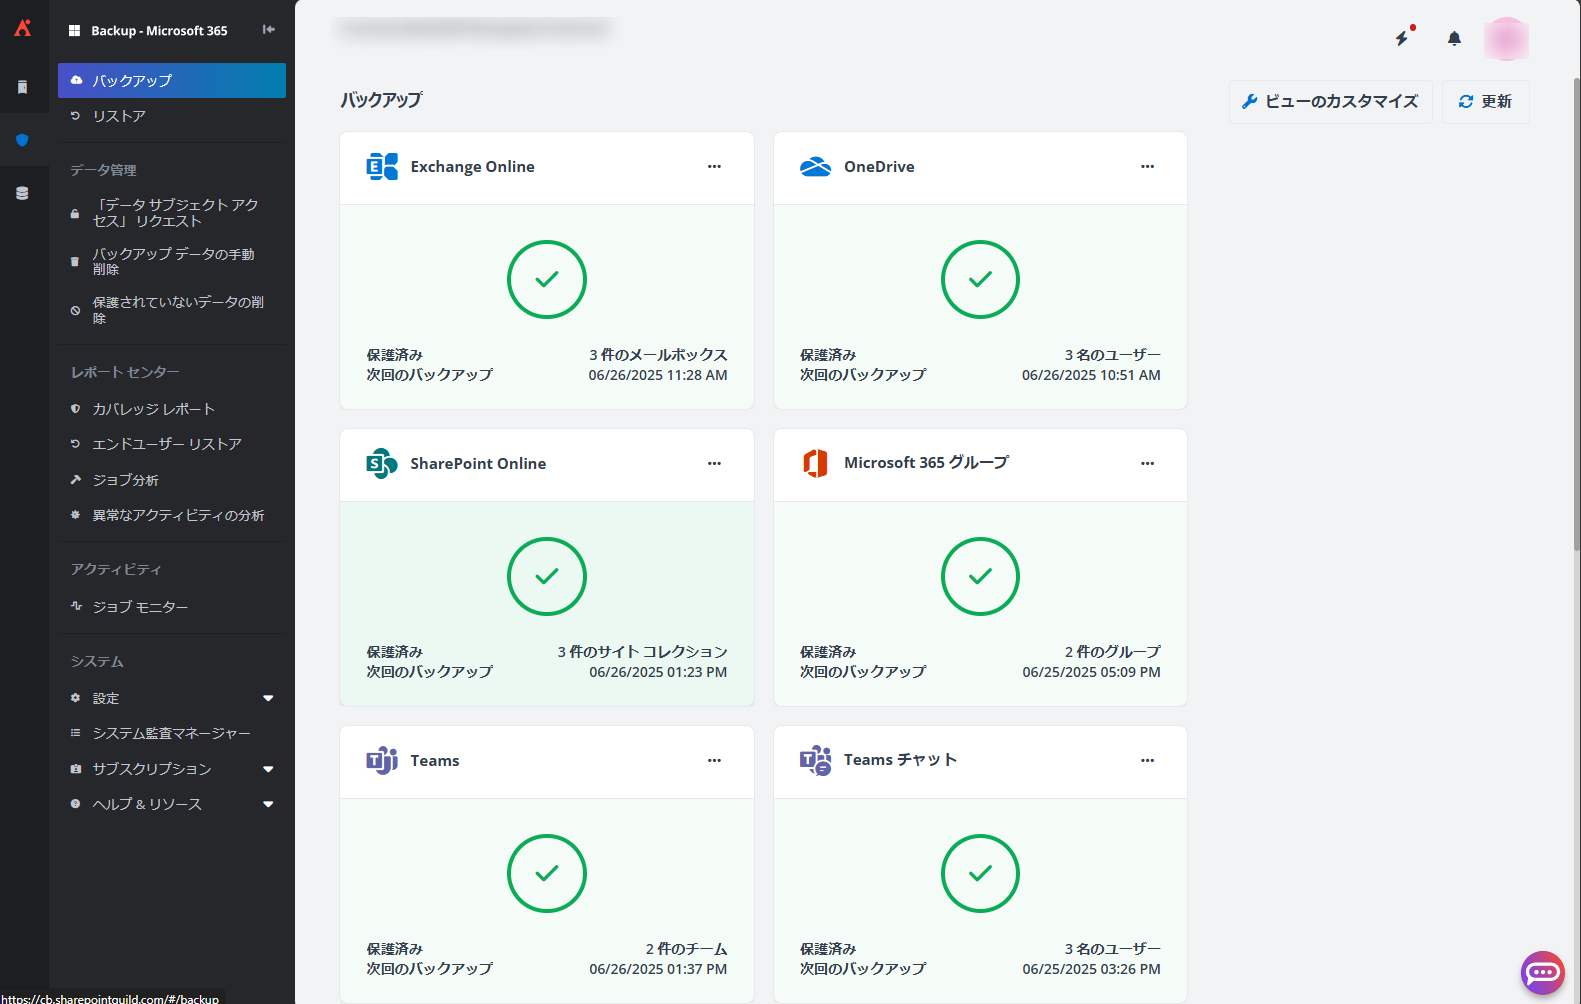
Task: Select the blue shield icon in left rail
Action: click(23, 140)
